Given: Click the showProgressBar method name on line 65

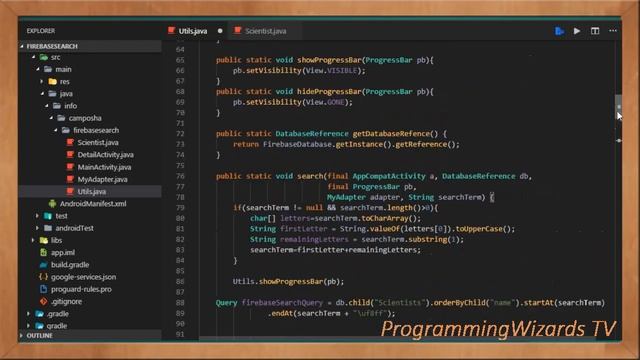Looking at the screenshot, I should coord(329,60).
